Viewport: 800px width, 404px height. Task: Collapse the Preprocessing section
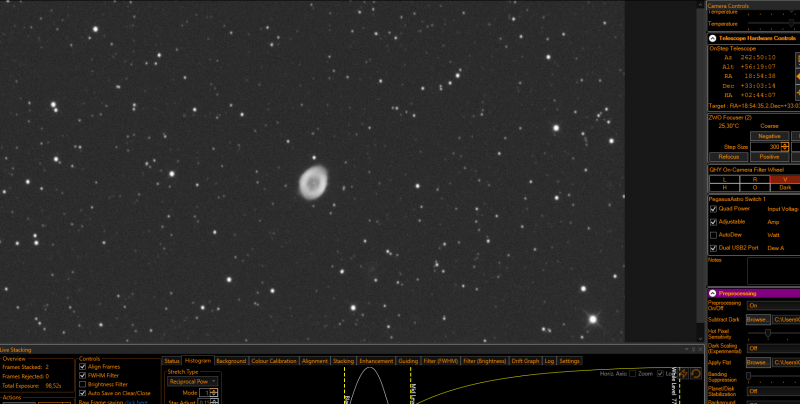[x=712, y=293]
